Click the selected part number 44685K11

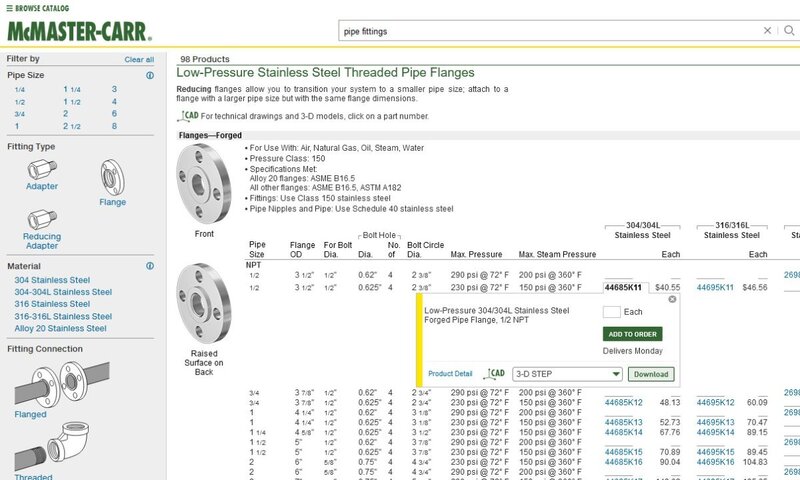(x=623, y=288)
